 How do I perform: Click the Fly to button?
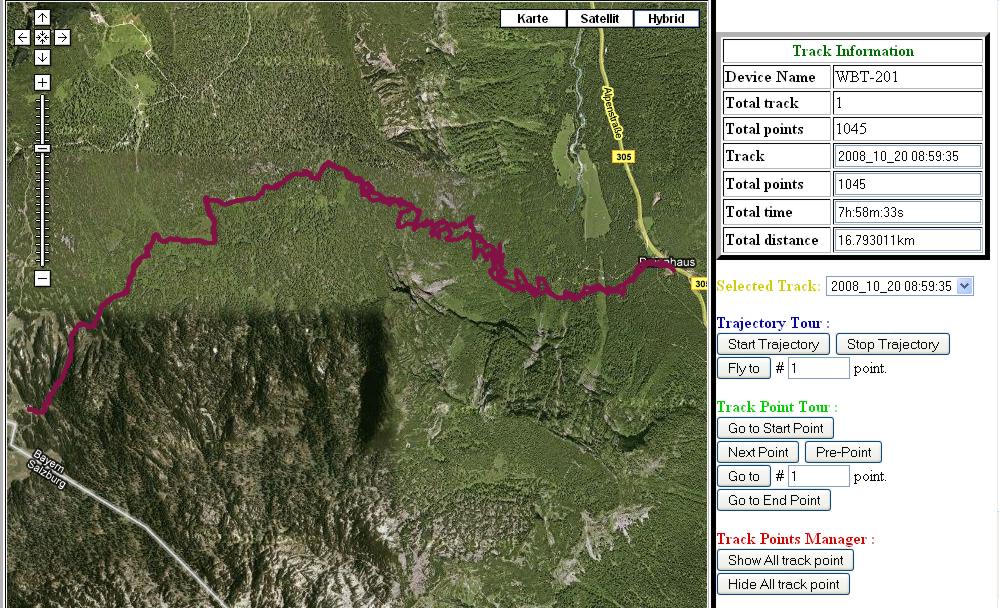(x=743, y=368)
